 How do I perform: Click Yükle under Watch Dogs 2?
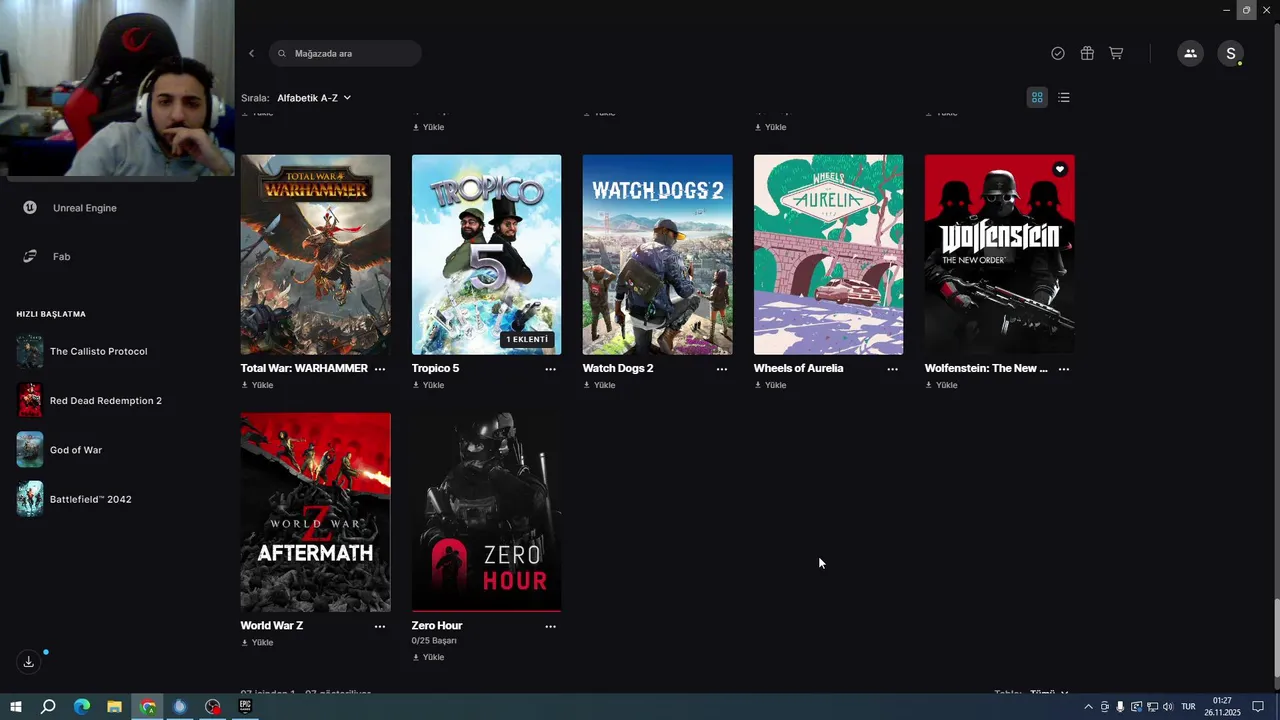pyautogui.click(x=599, y=385)
